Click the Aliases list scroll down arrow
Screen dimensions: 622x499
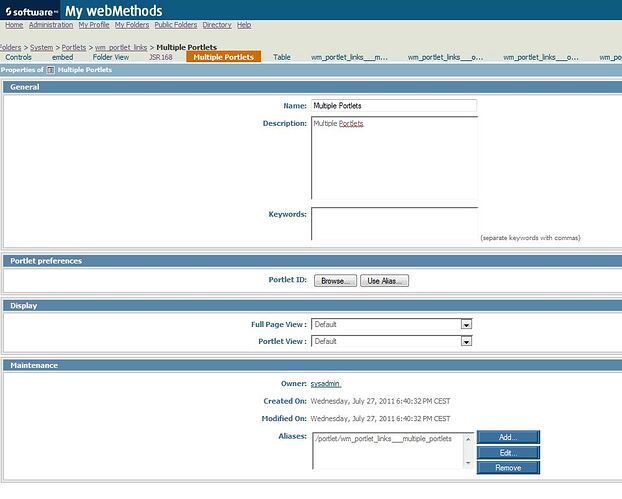468,463
